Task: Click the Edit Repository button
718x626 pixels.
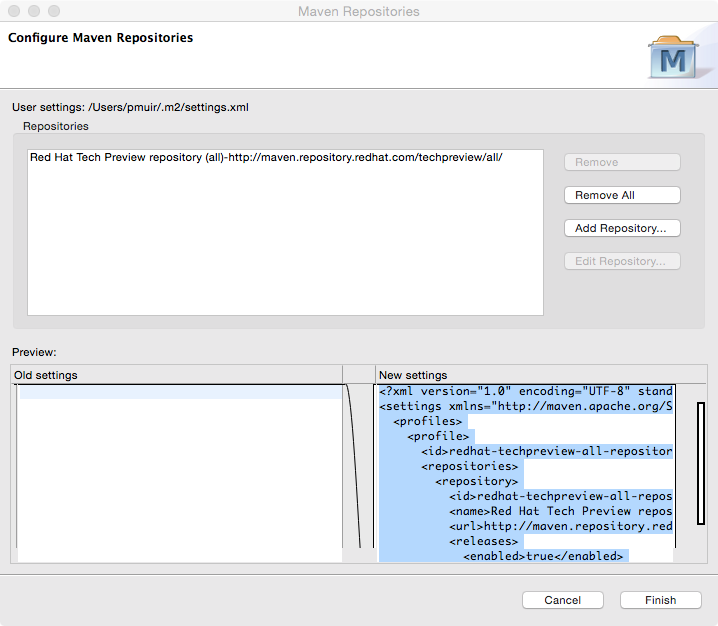Action: pyautogui.click(x=621, y=261)
